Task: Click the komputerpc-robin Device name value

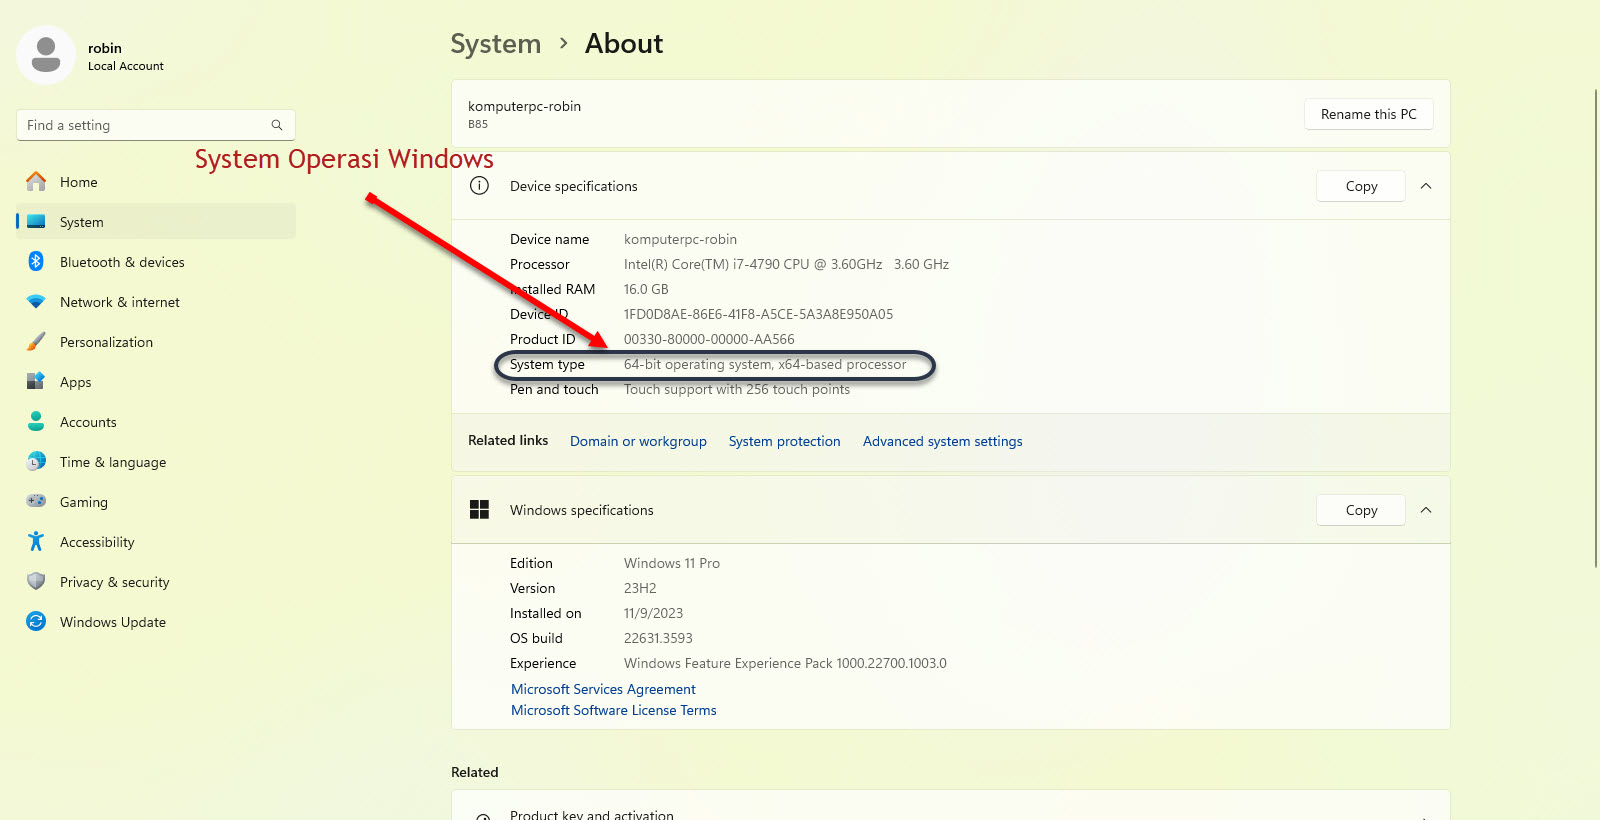Action: pos(680,239)
